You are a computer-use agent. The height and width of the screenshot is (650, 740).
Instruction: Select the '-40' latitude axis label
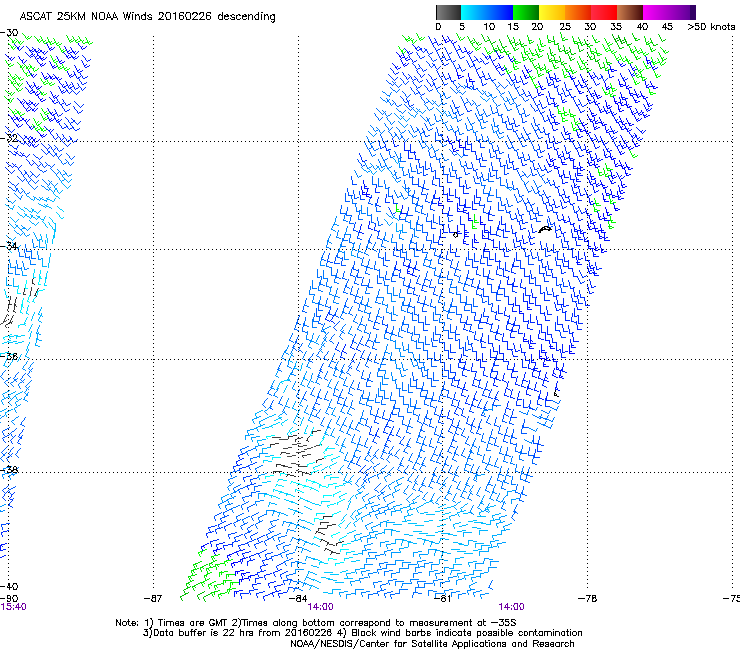(x=9, y=586)
